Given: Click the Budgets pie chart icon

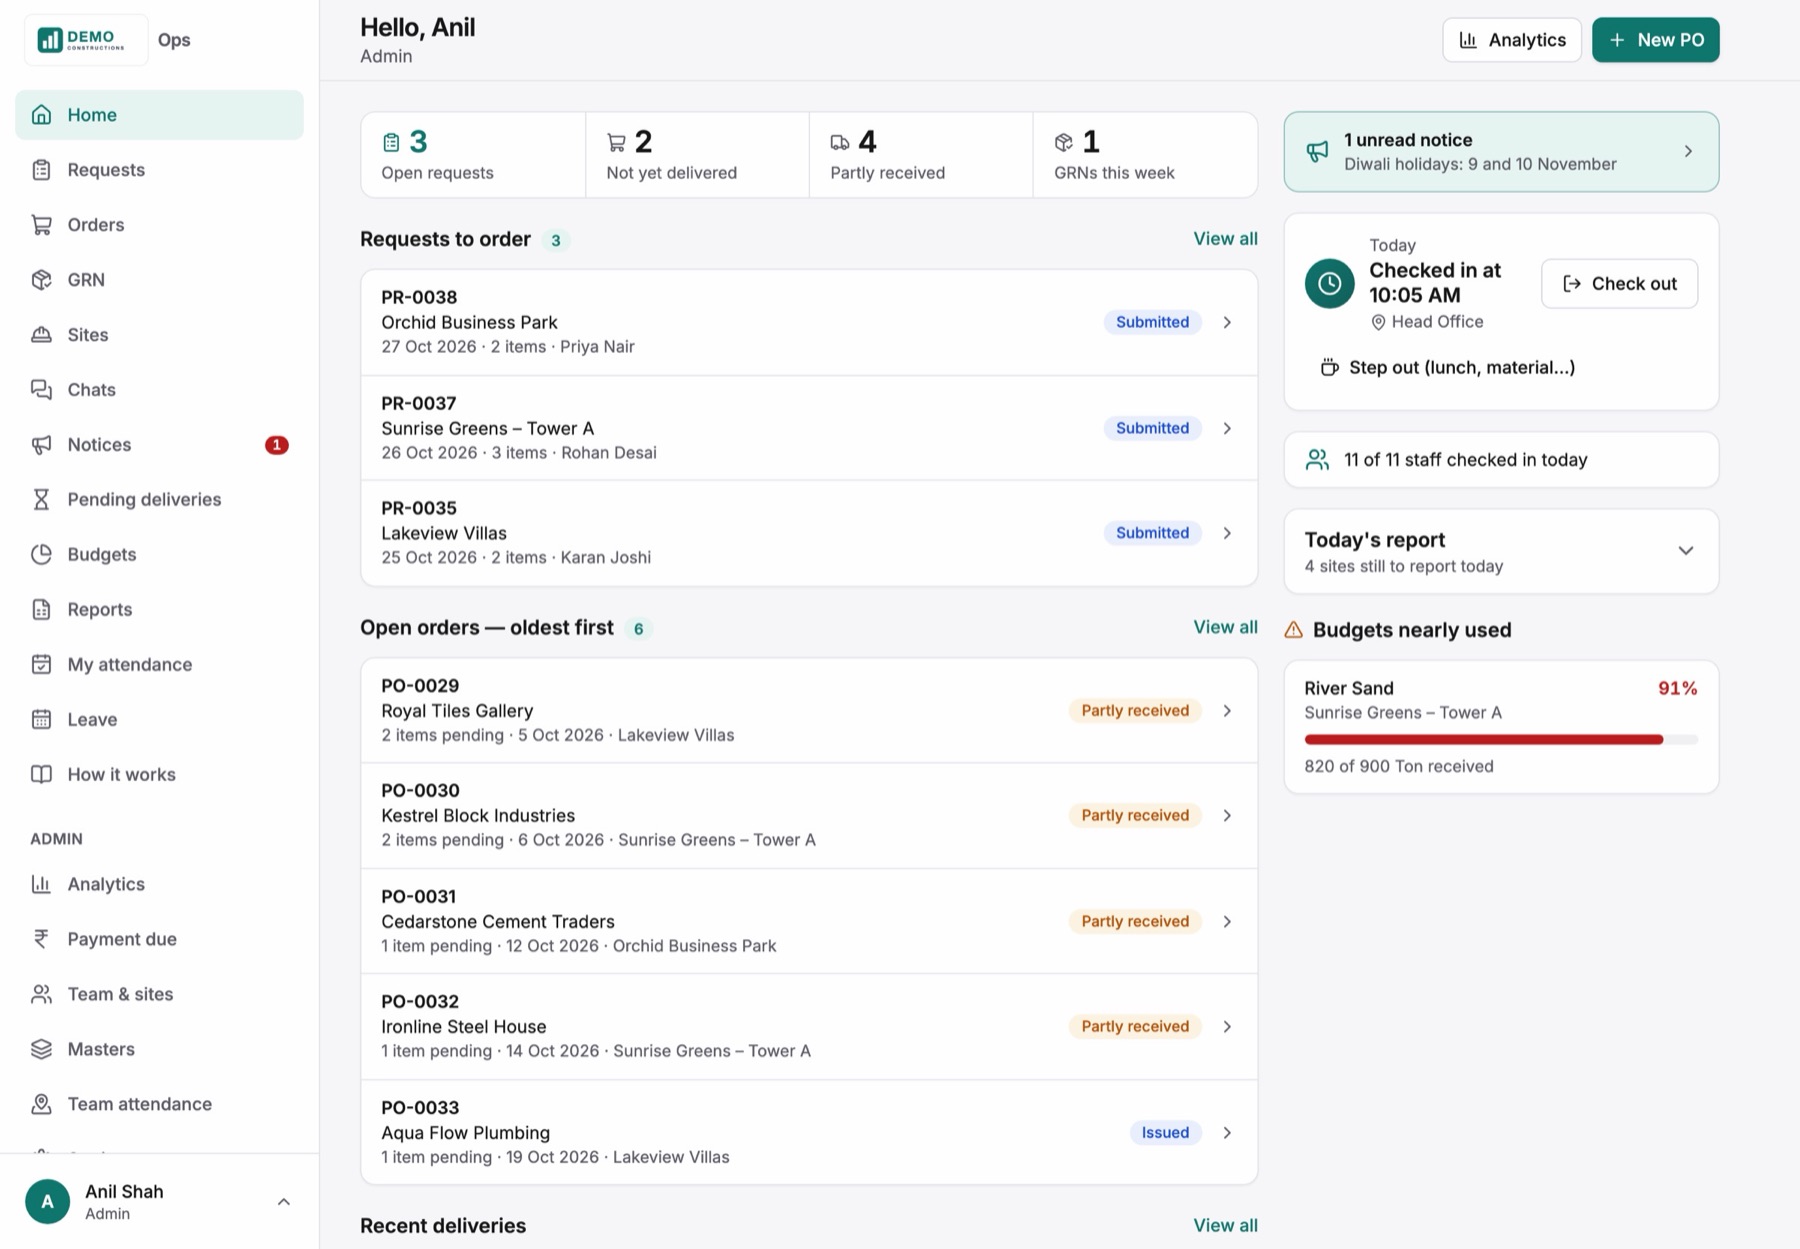Looking at the screenshot, I should (x=41, y=555).
